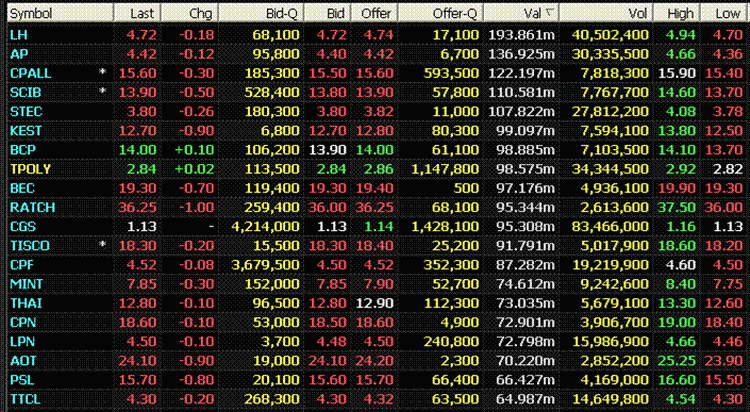This screenshot has width=750, height=412.
Task: Click the Offer column header
Action: click(374, 13)
